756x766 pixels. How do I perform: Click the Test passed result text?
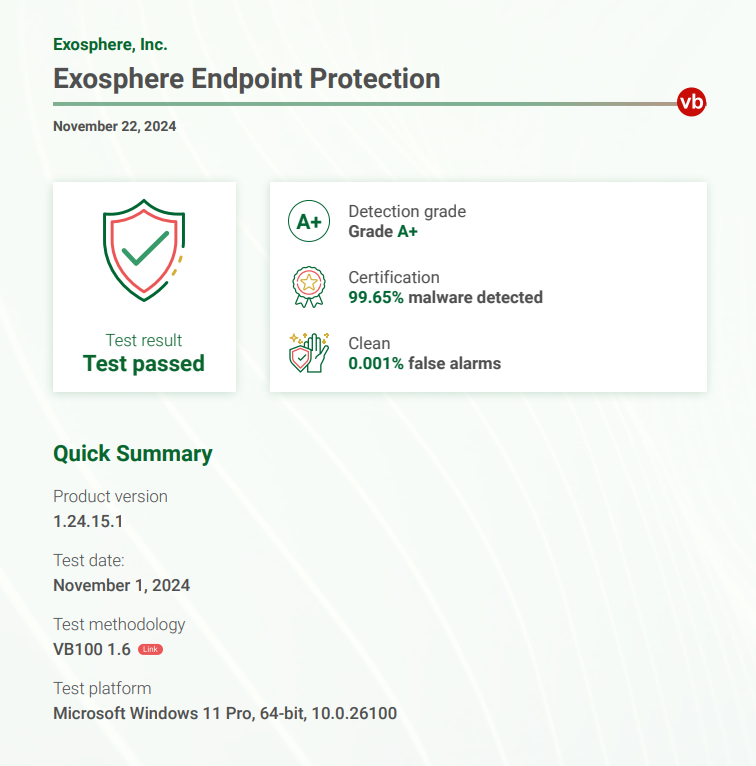point(144,363)
